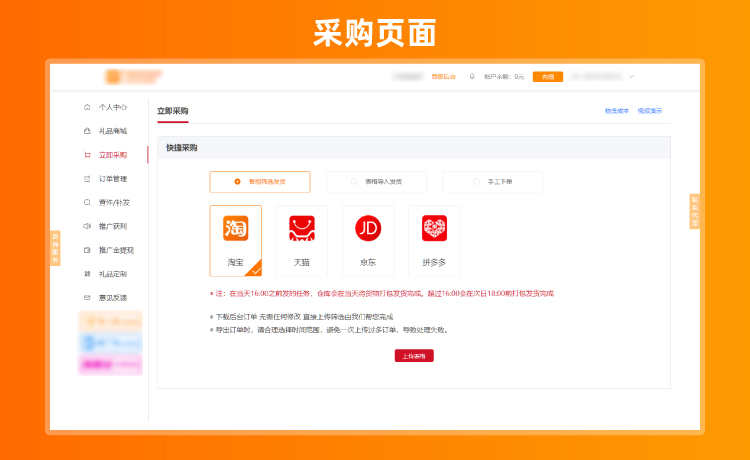This screenshot has height=460, width=750.
Task: Click the cart icon beside 立即采购
Action: pyautogui.click(x=87, y=155)
